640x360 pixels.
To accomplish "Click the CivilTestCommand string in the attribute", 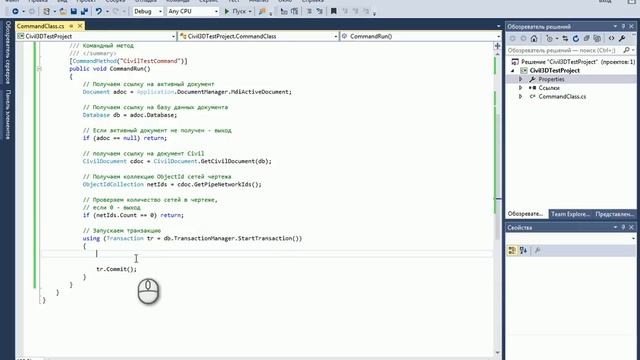I will (x=150, y=61).
